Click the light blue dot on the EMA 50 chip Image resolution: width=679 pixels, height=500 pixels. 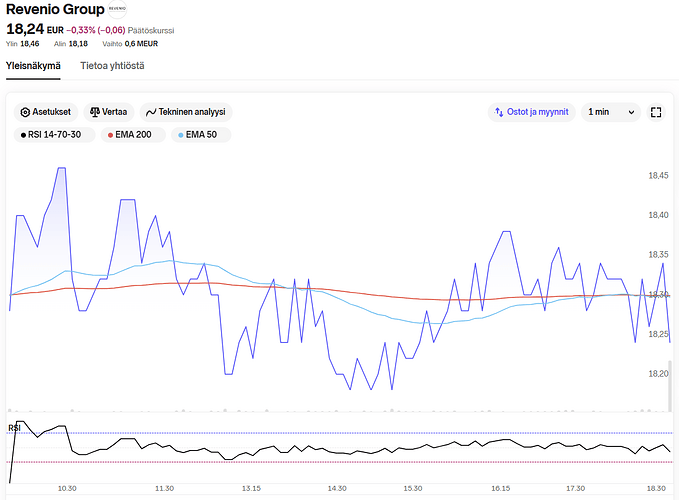(x=180, y=135)
